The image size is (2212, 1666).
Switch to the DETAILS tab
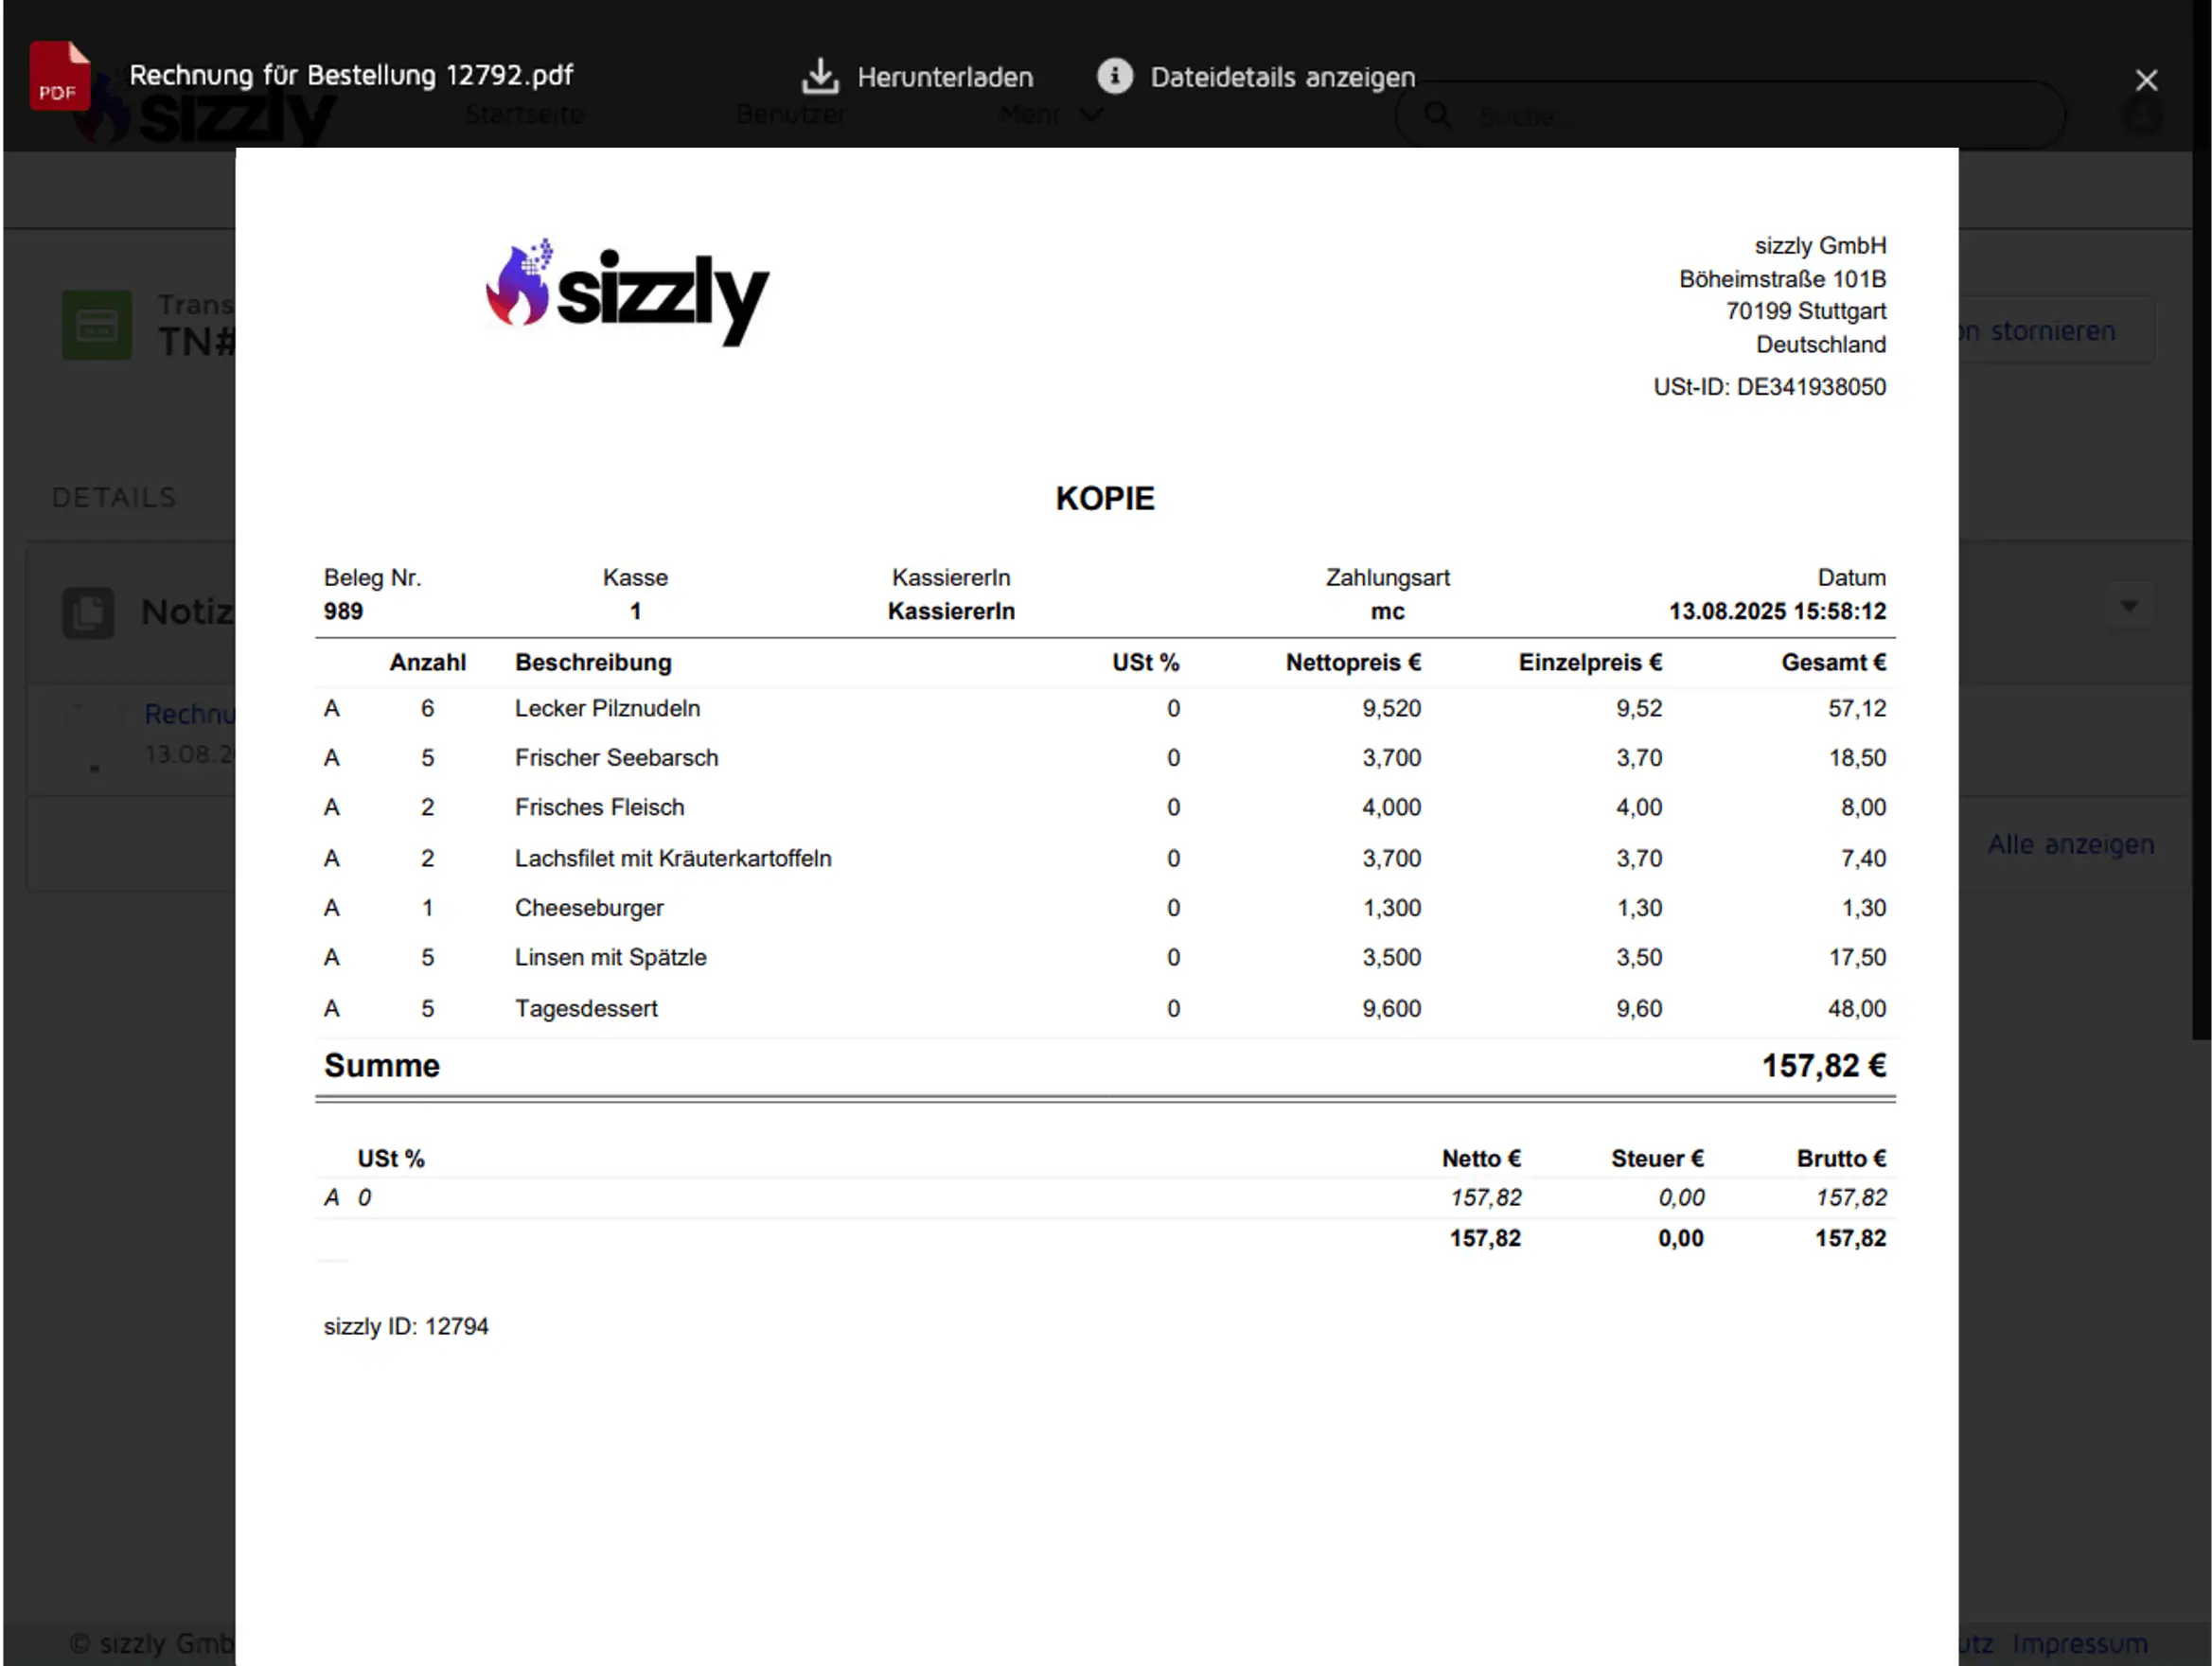click(113, 497)
